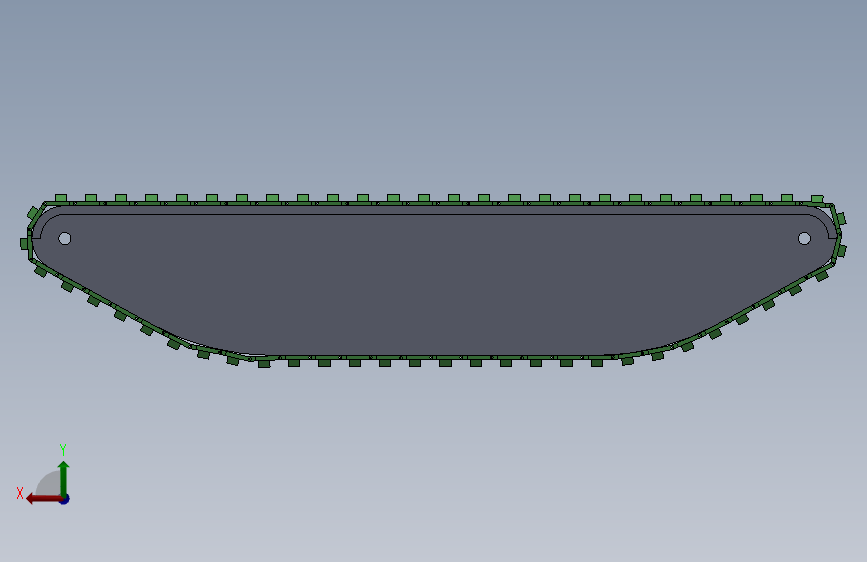Screen dimensions: 867x562
Task: Pick the right circular hole in the plate
Action: (805, 238)
